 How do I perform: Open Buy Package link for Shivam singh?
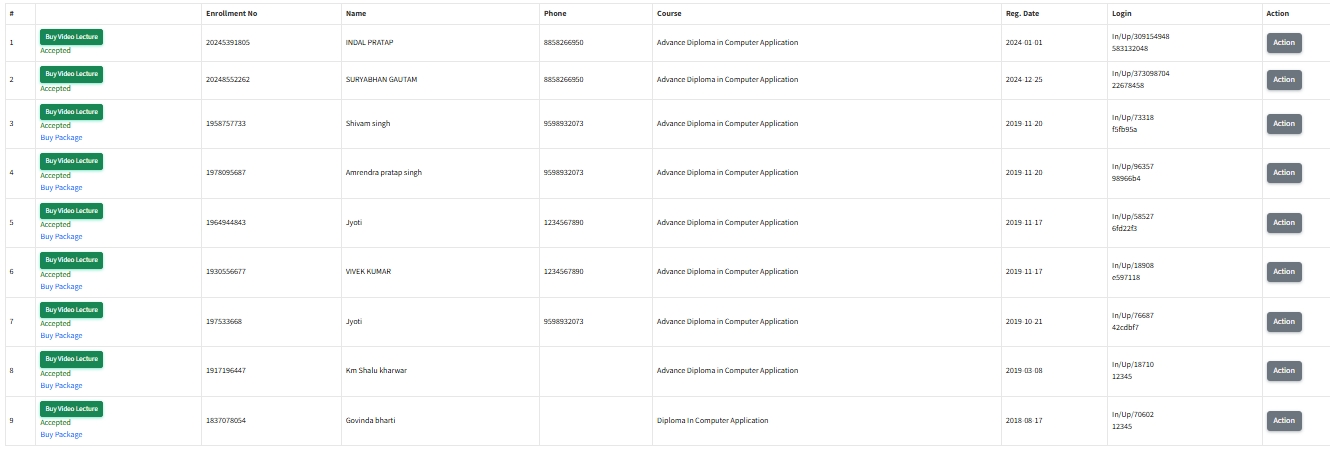pyautogui.click(x=61, y=138)
